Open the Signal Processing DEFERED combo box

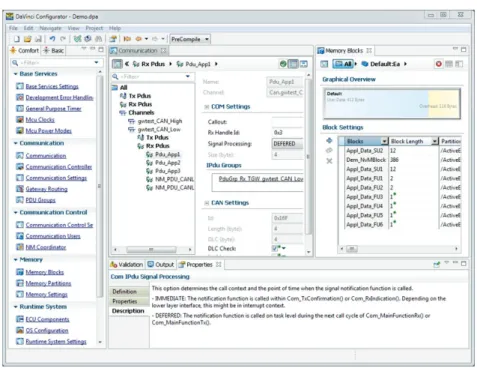[287, 144]
